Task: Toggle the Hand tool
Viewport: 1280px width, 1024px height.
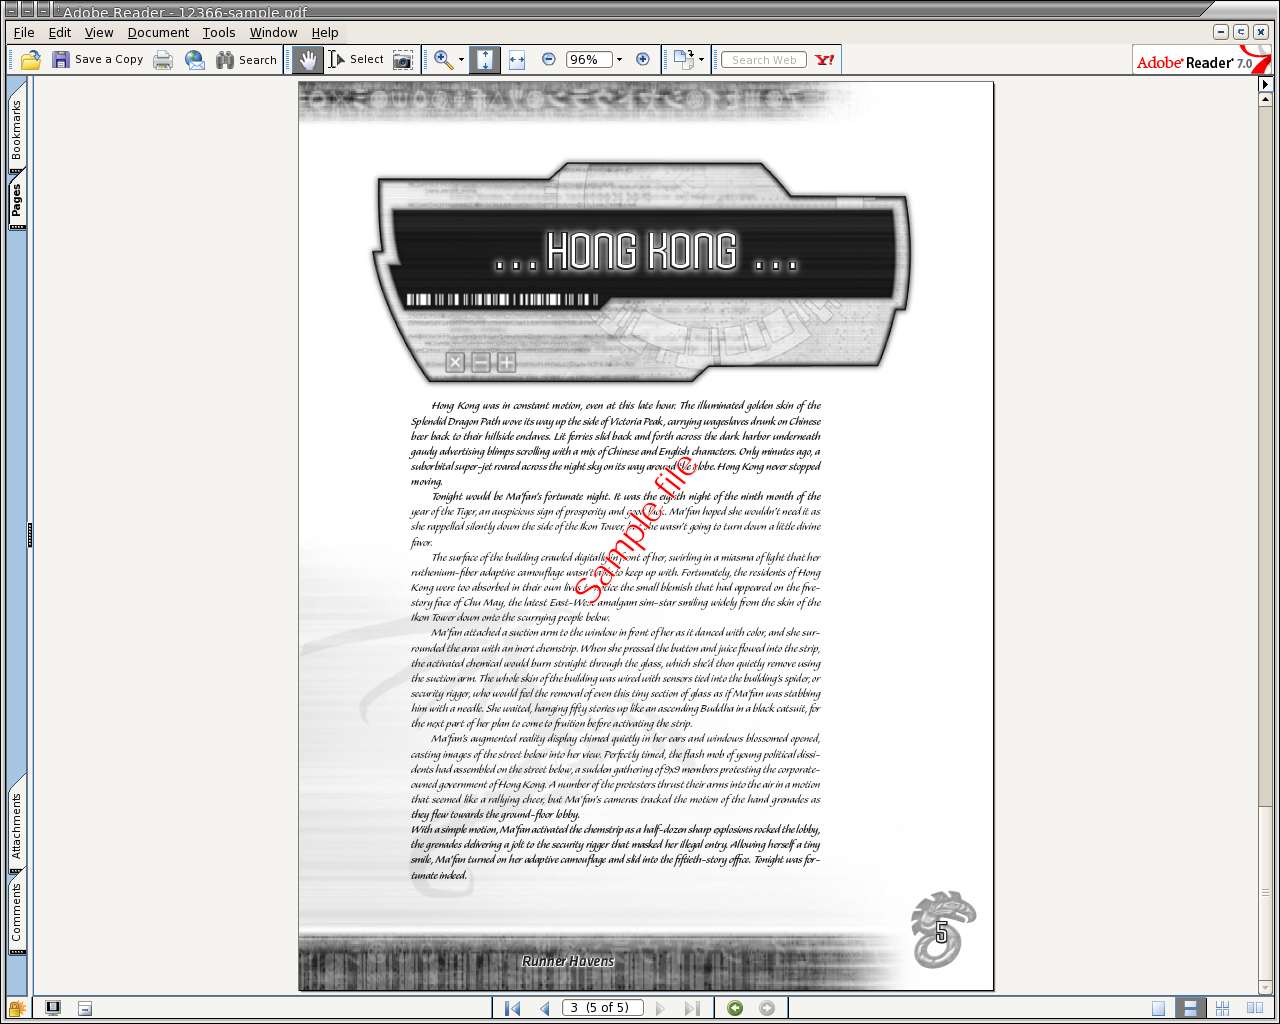Action: [x=308, y=60]
